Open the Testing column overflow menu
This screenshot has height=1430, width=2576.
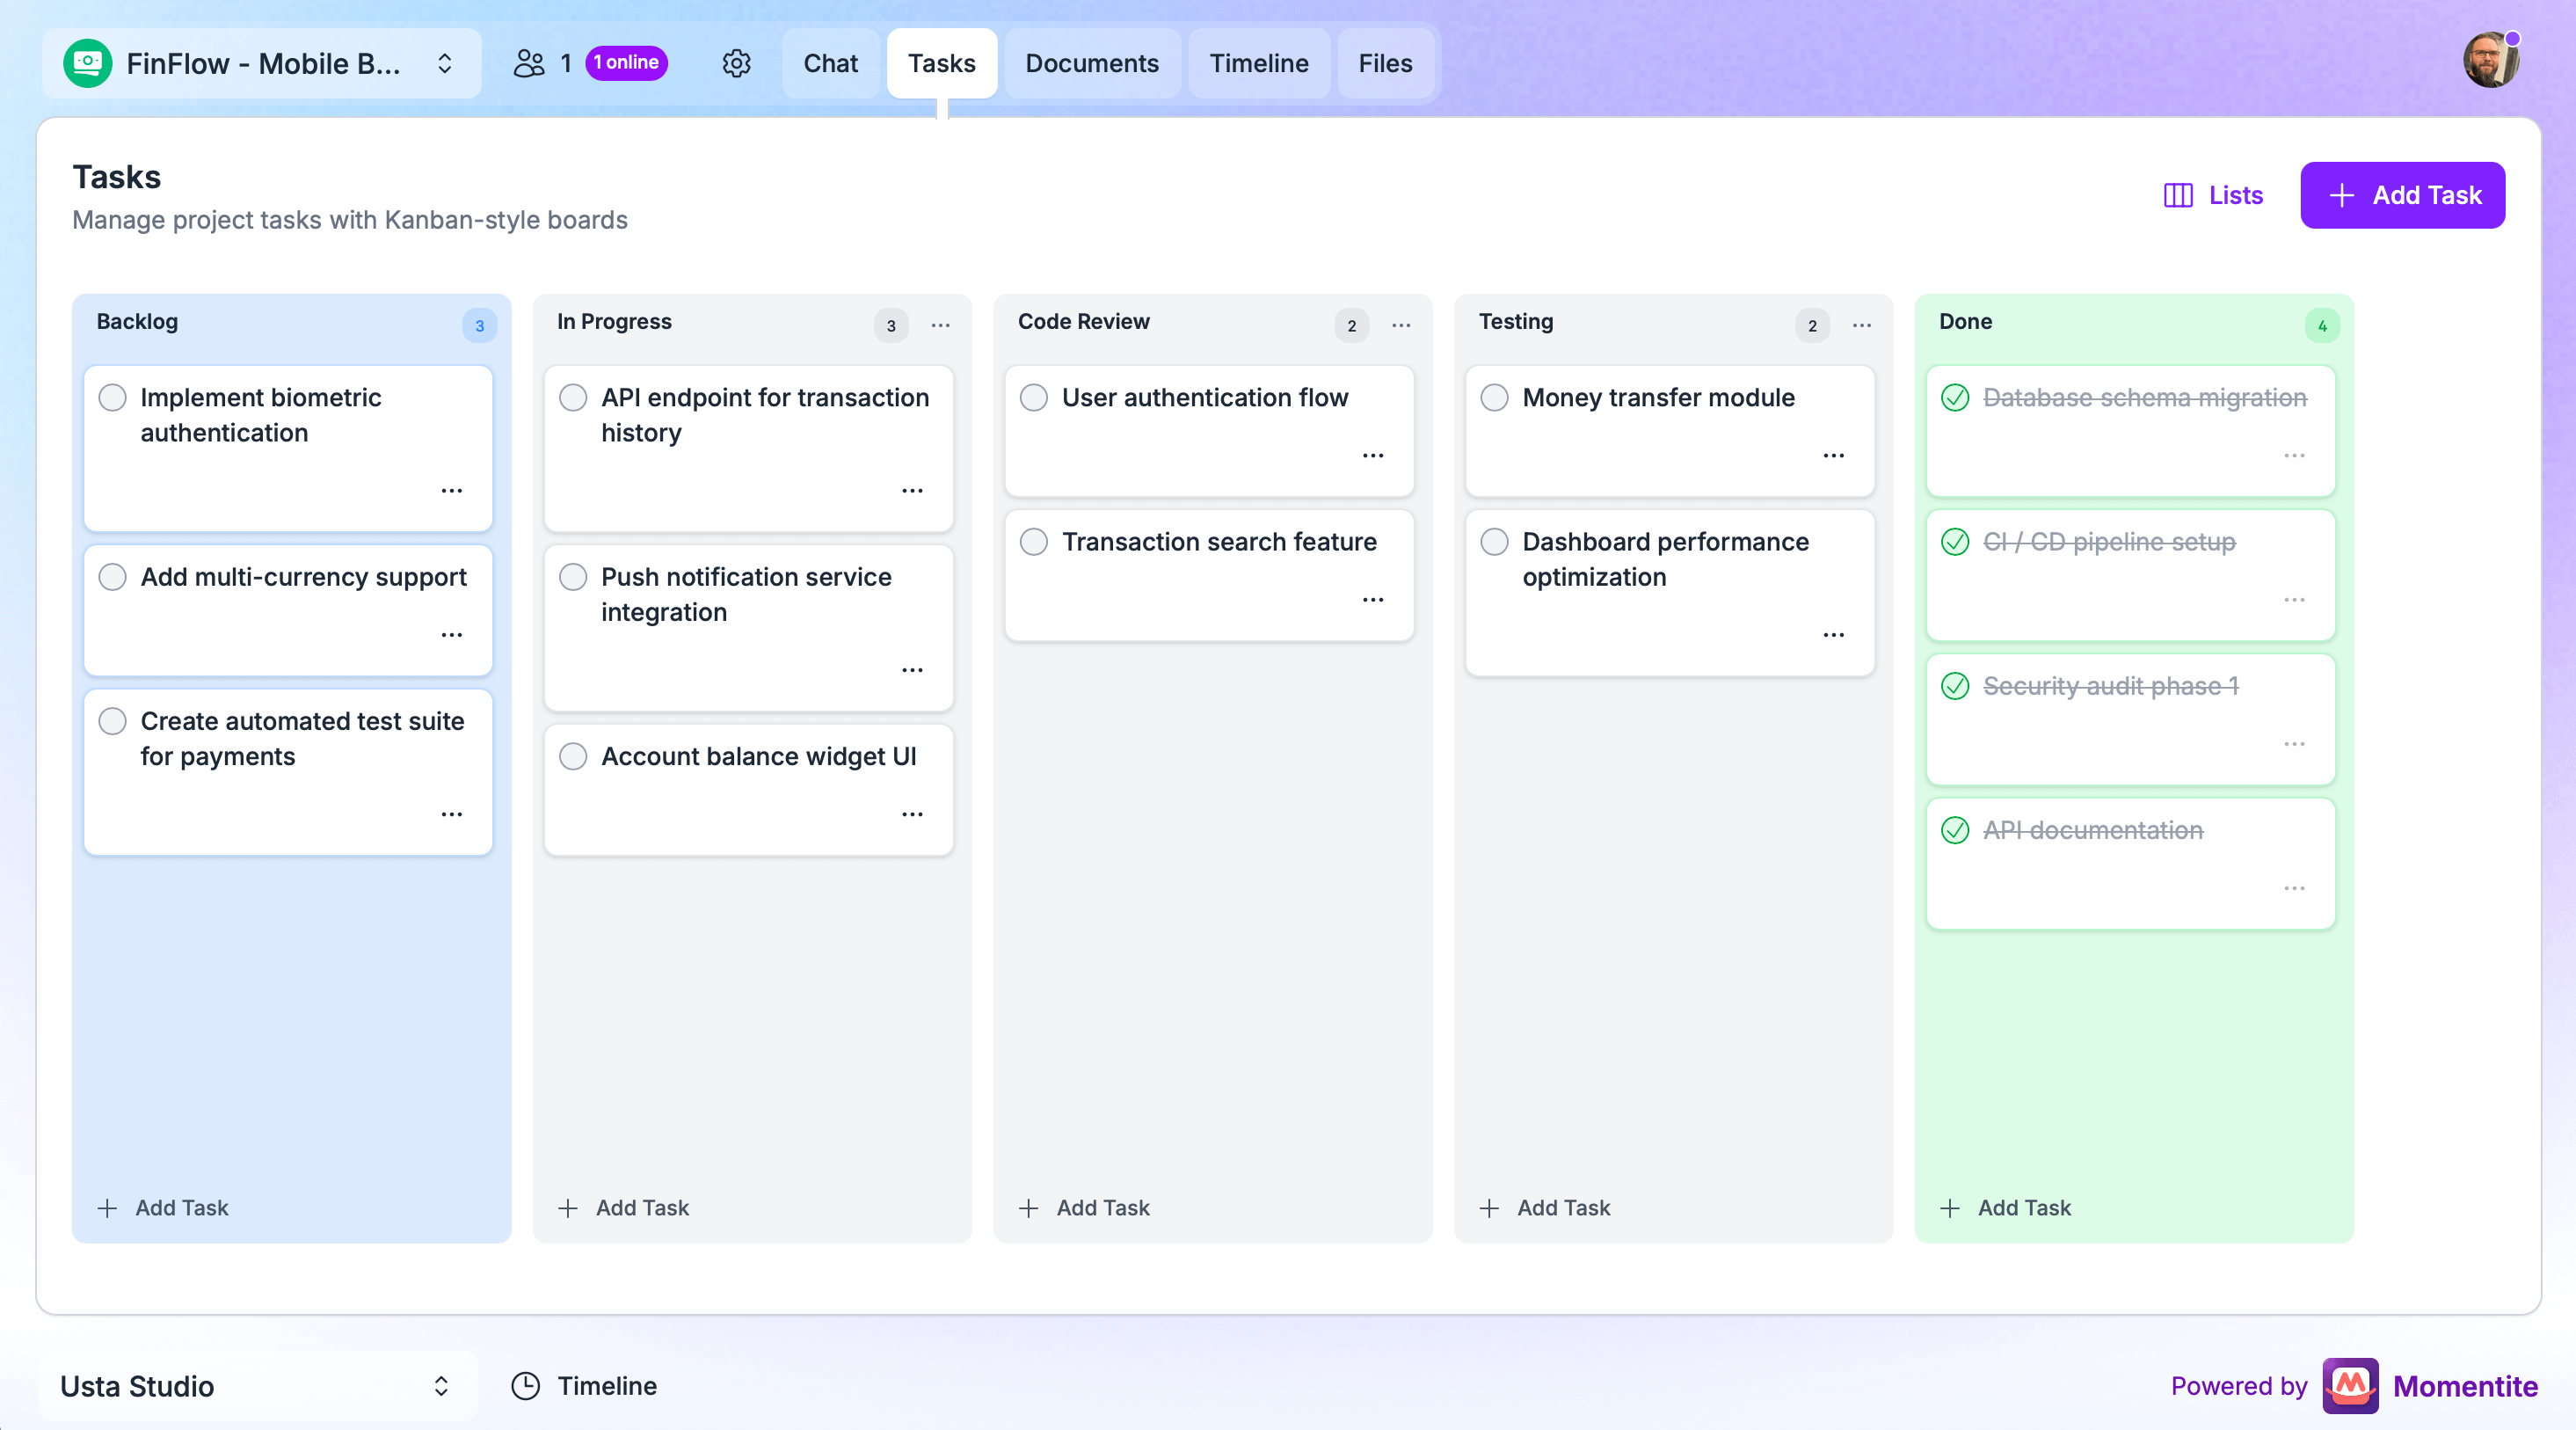click(1860, 325)
